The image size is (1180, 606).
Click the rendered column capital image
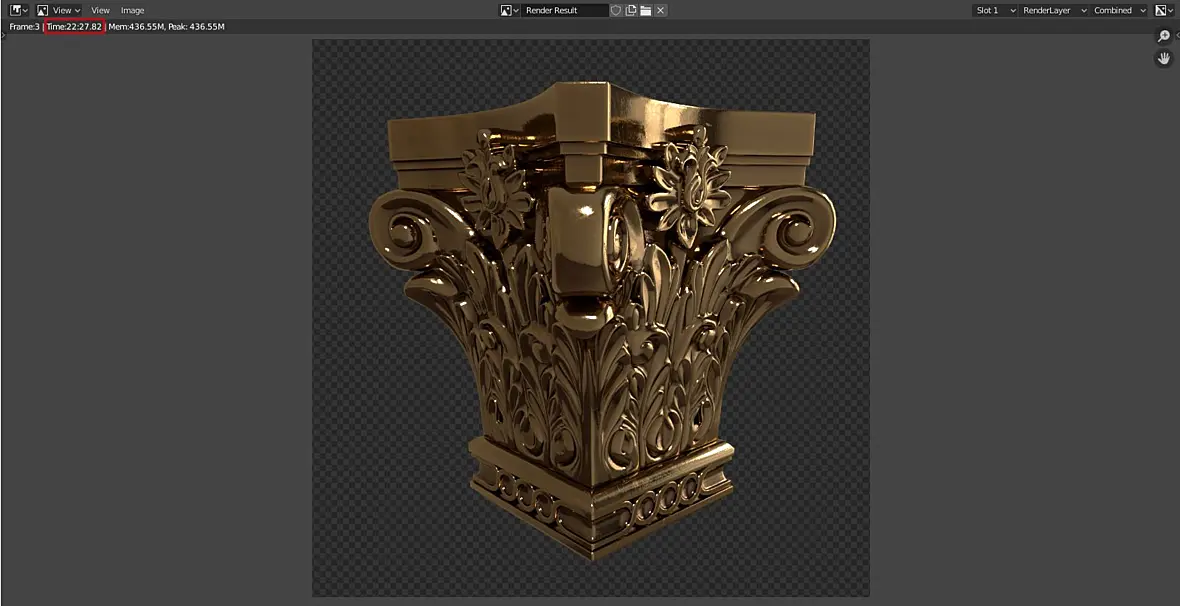(591, 318)
